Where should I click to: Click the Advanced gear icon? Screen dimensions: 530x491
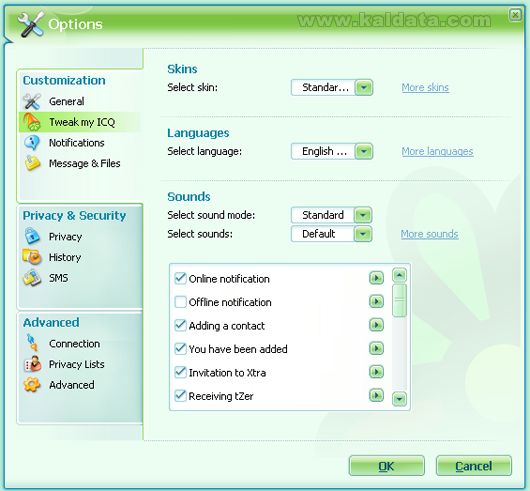click(x=32, y=385)
